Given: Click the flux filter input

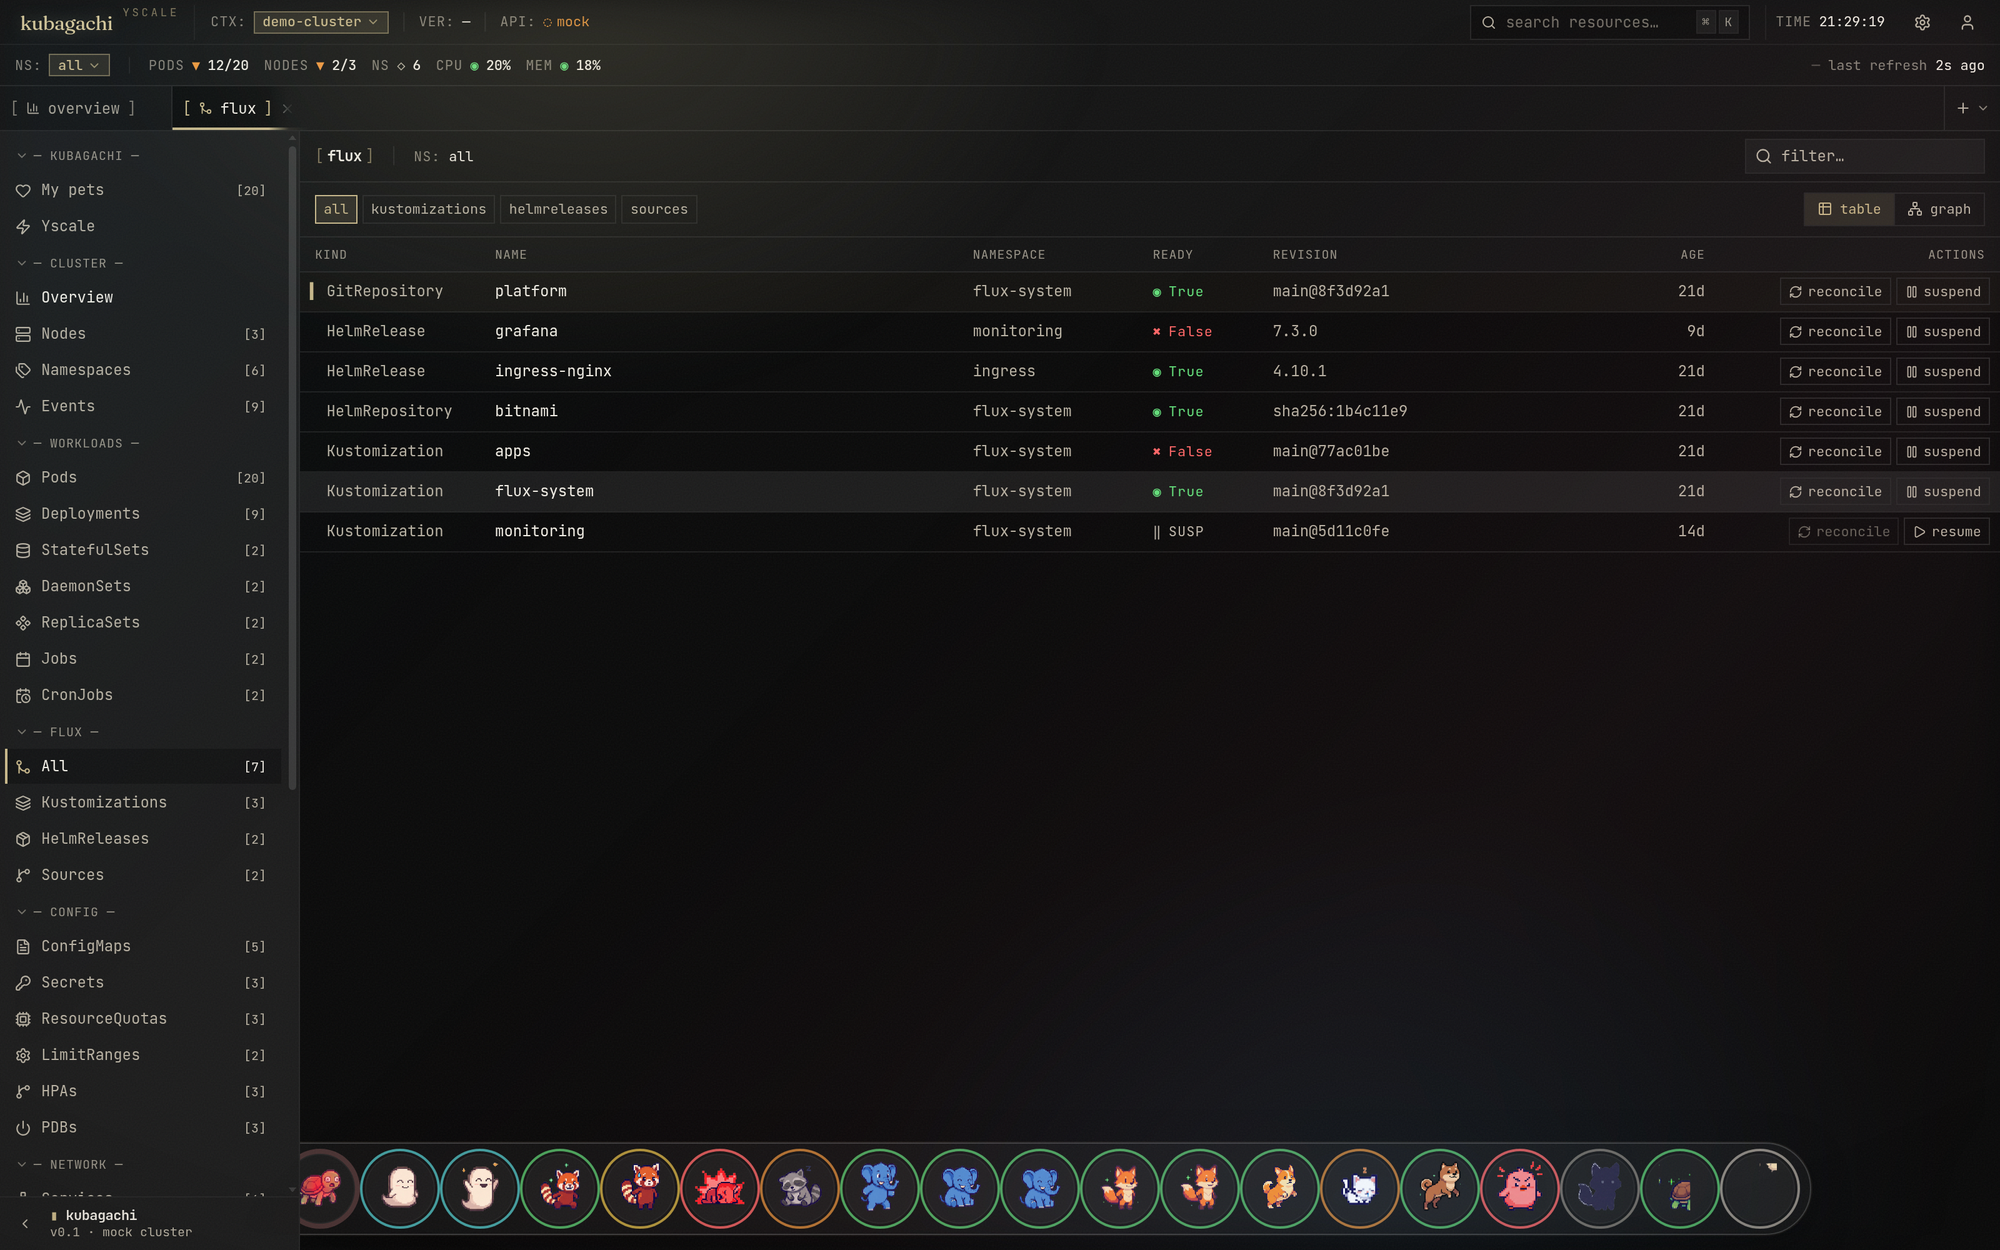Looking at the screenshot, I should pos(1865,156).
